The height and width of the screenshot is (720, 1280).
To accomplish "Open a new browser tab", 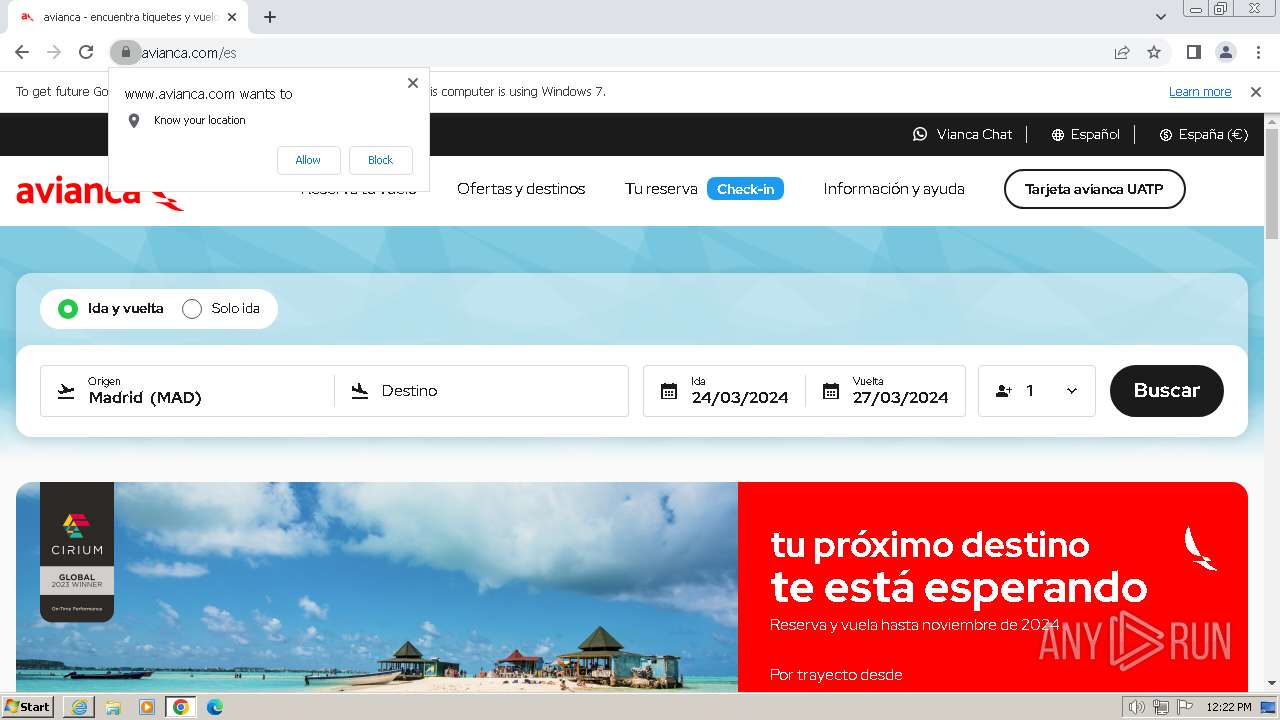I will [x=270, y=17].
